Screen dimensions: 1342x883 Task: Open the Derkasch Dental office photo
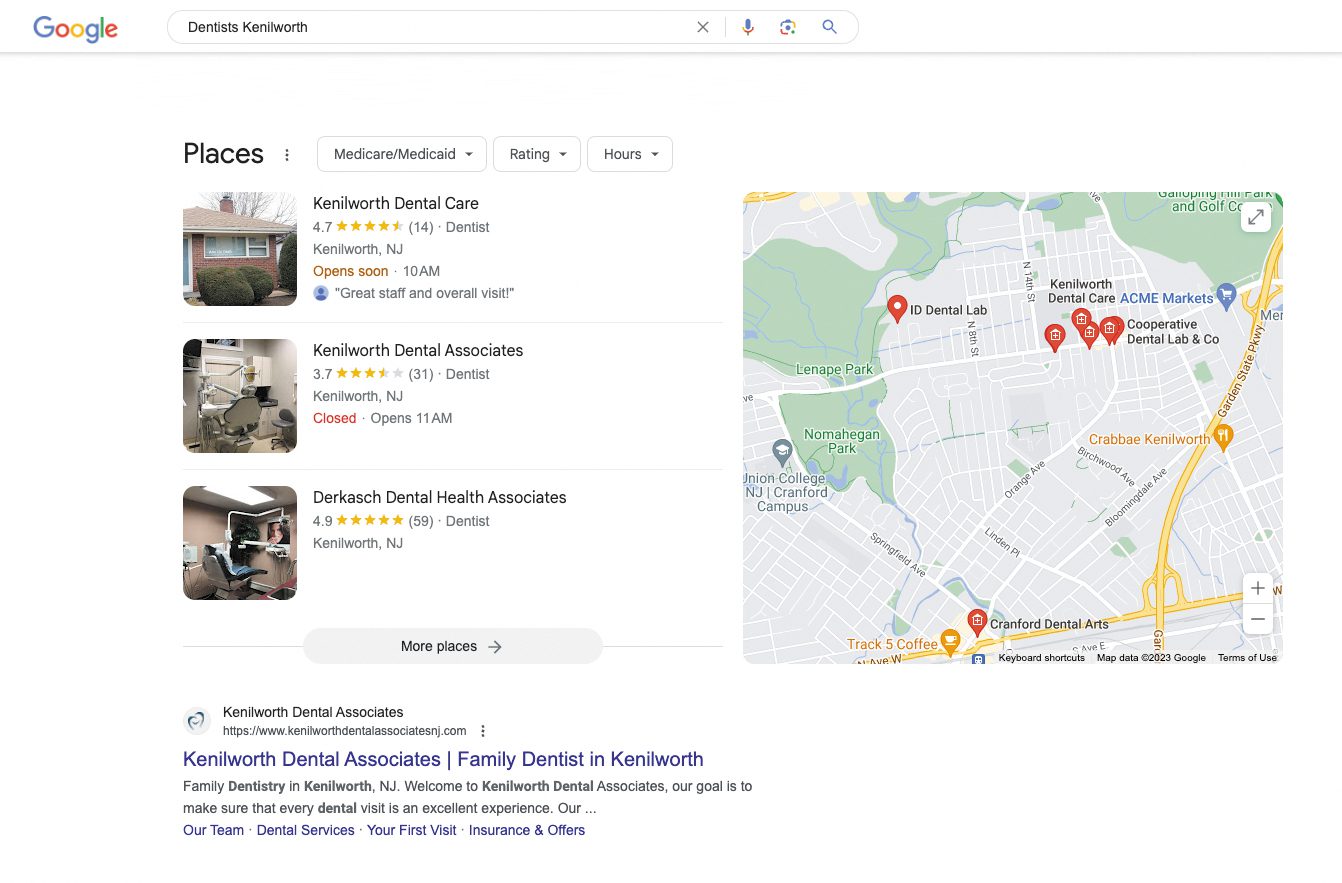click(x=240, y=543)
